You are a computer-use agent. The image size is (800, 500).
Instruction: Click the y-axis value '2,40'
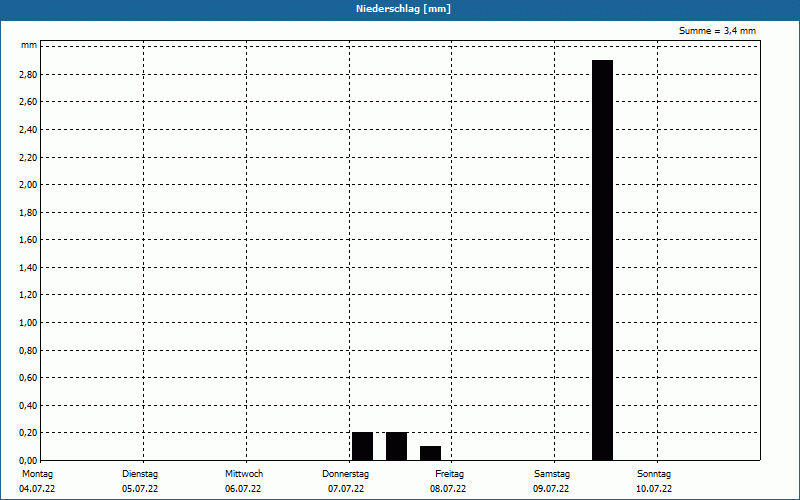tap(28, 130)
